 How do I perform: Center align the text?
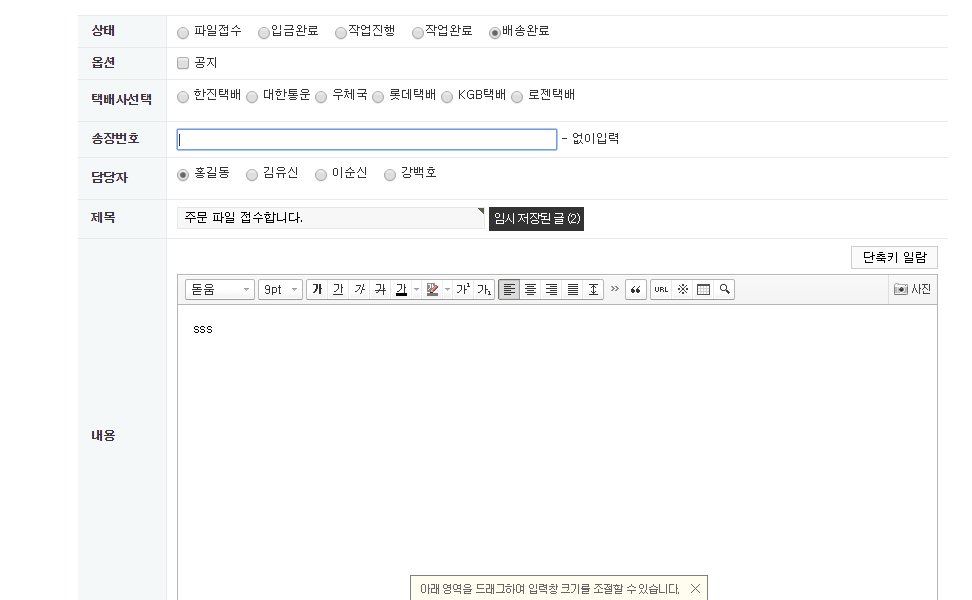[530, 290]
